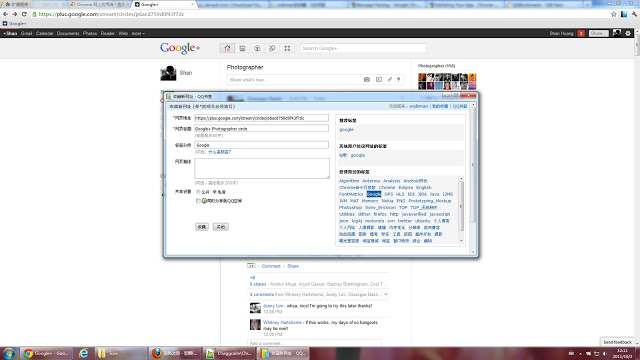The width and height of the screenshot is (640, 360).
Task: Click the description text area in dialog
Action: pos(262,168)
